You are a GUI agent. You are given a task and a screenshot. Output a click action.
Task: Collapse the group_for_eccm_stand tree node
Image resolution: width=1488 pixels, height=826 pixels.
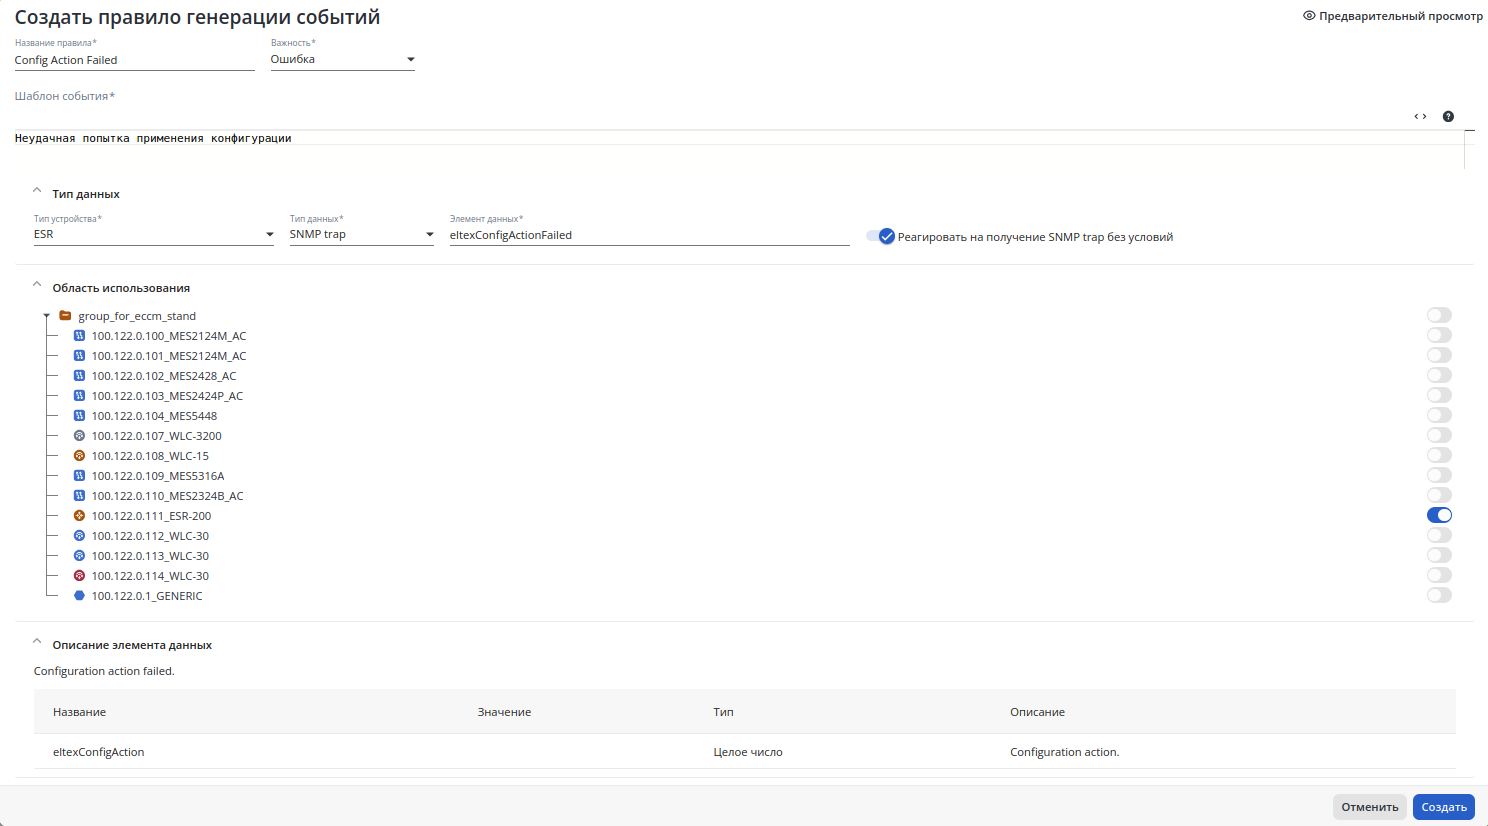47,316
